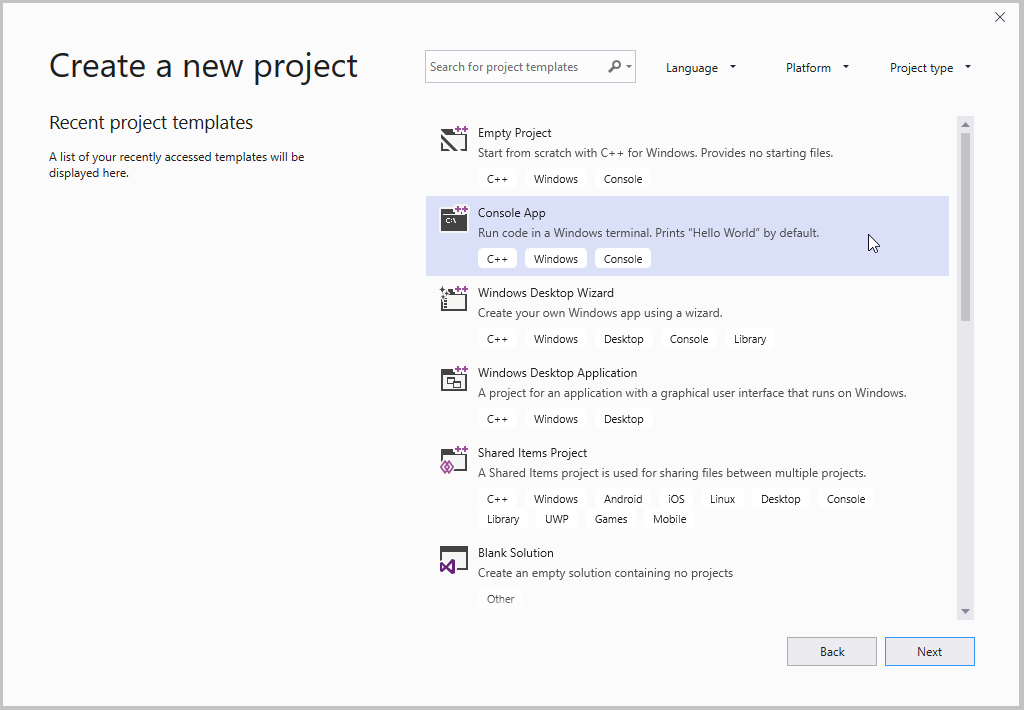The image size is (1024, 710).
Task: Open the search history dropdown arrow
Action: coord(627,66)
